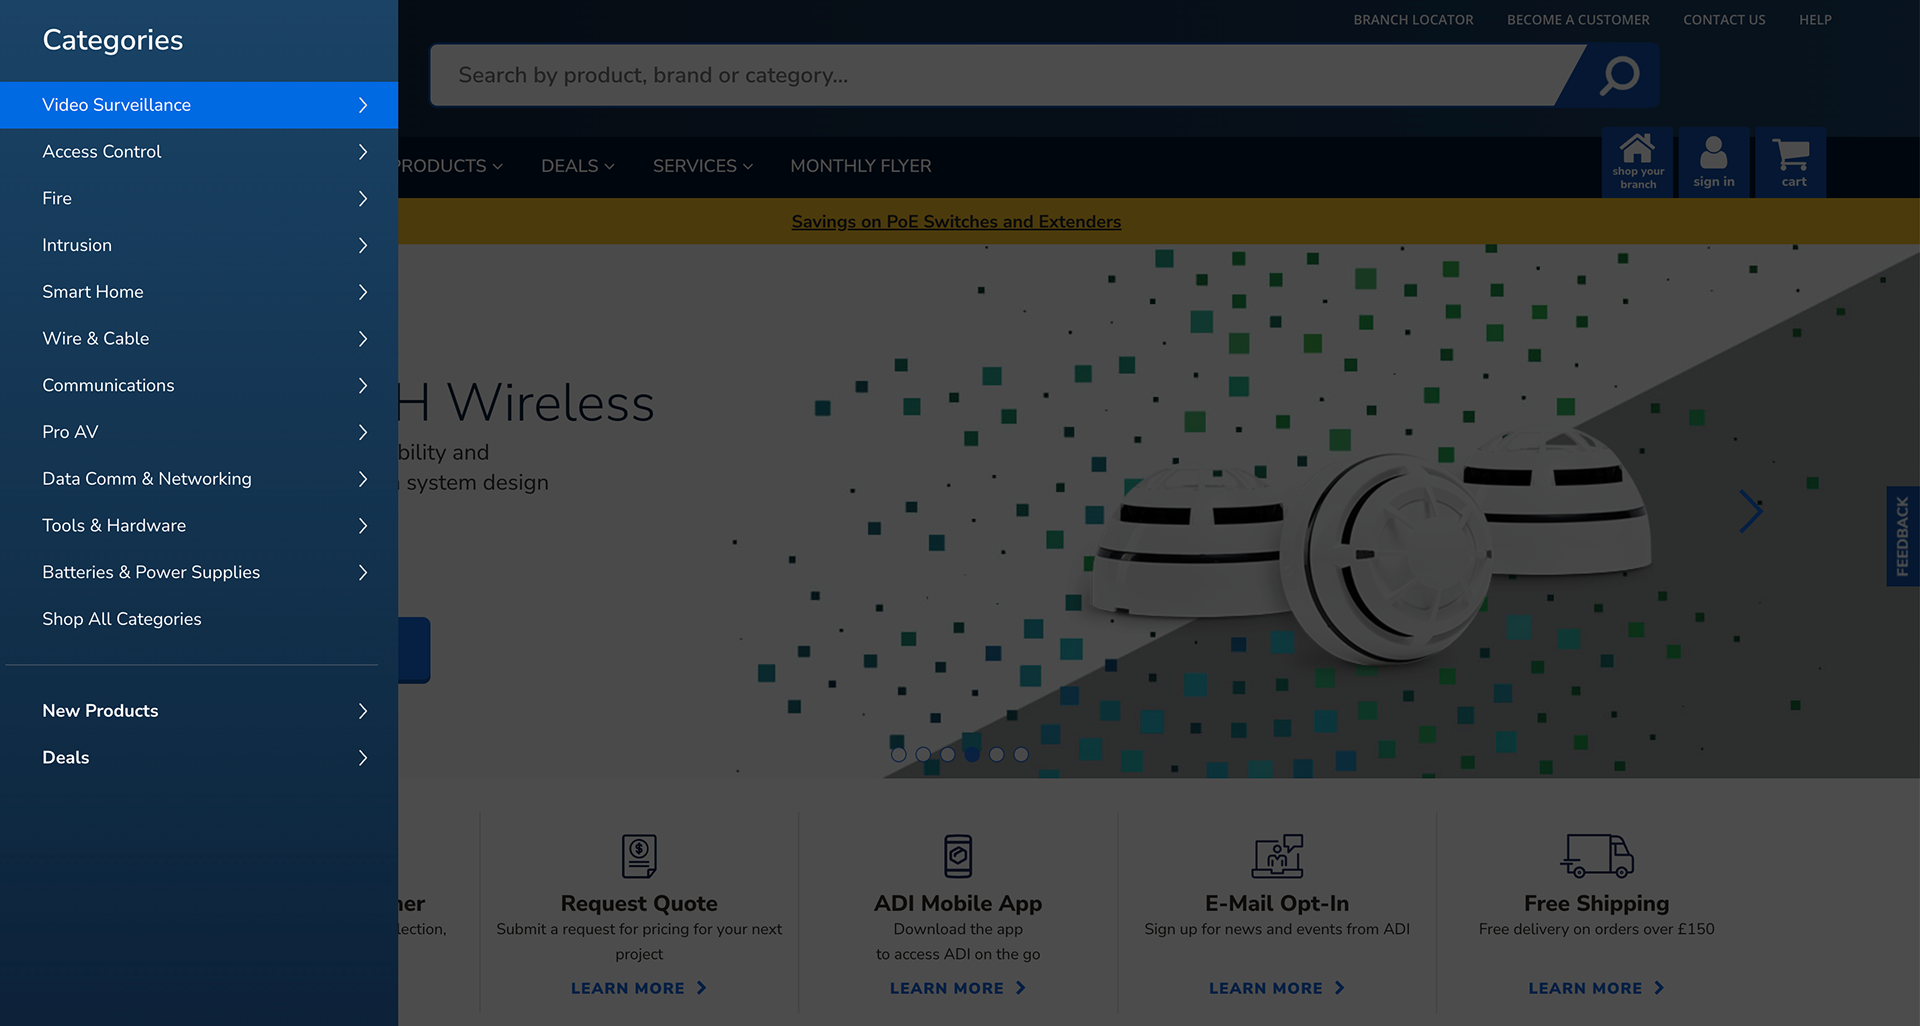Viewport: 1920px width, 1026px height.
Task: Open the shopping cart icon
Action: pyautogui.click(x=1791, y=162)
